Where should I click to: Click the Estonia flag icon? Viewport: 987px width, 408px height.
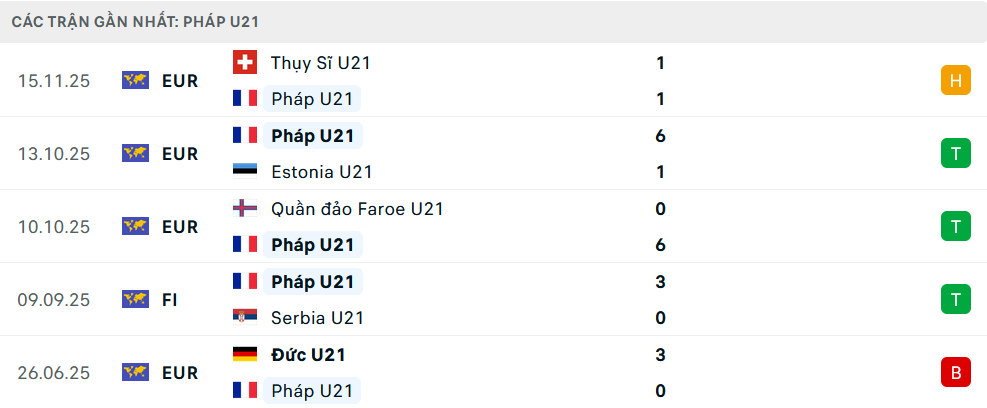(x=244, y=172)
